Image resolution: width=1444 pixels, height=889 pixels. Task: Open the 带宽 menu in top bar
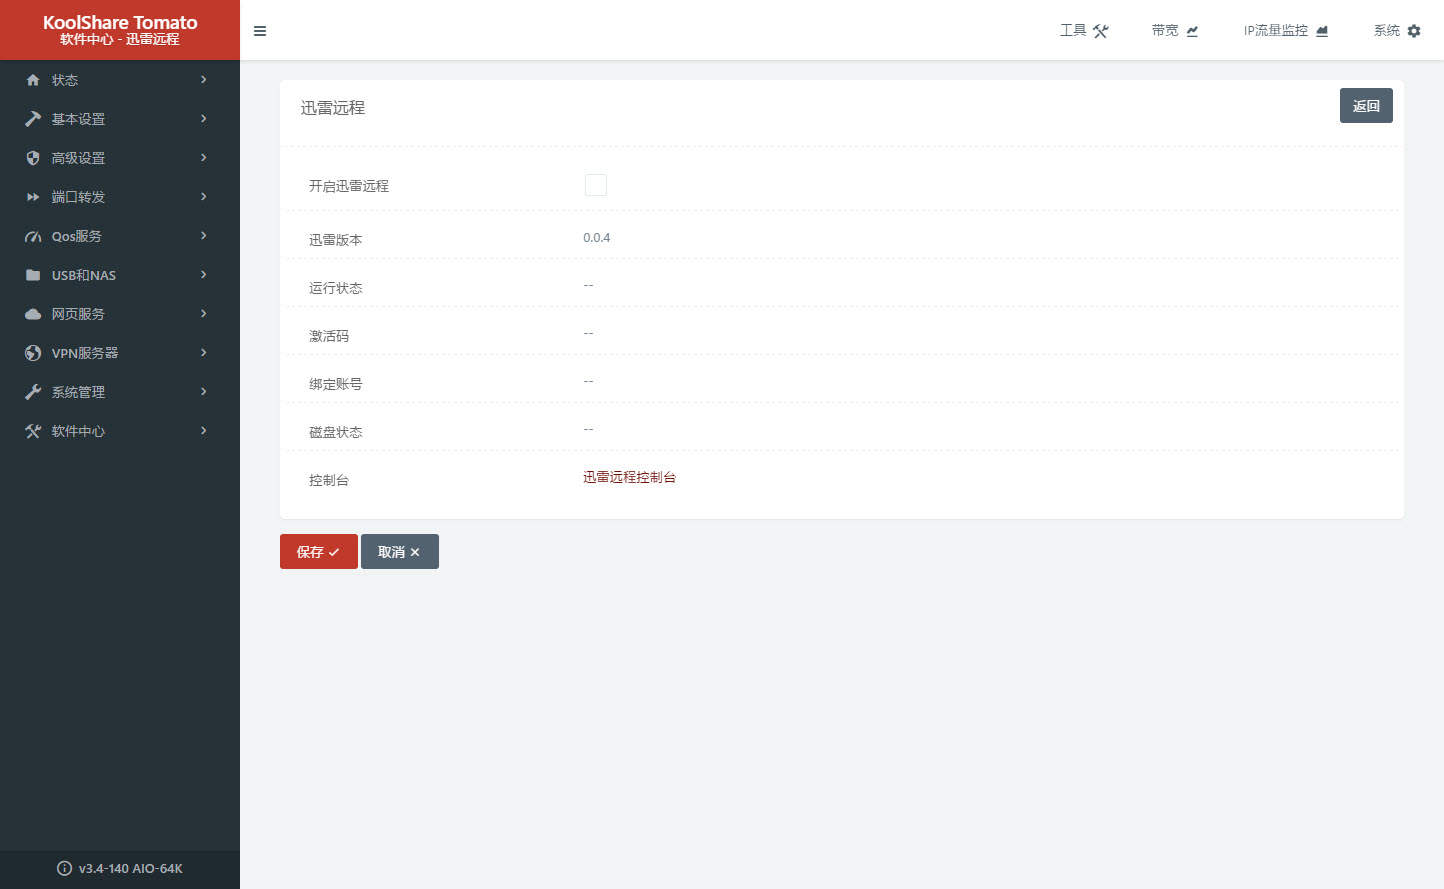[1175, 31]
